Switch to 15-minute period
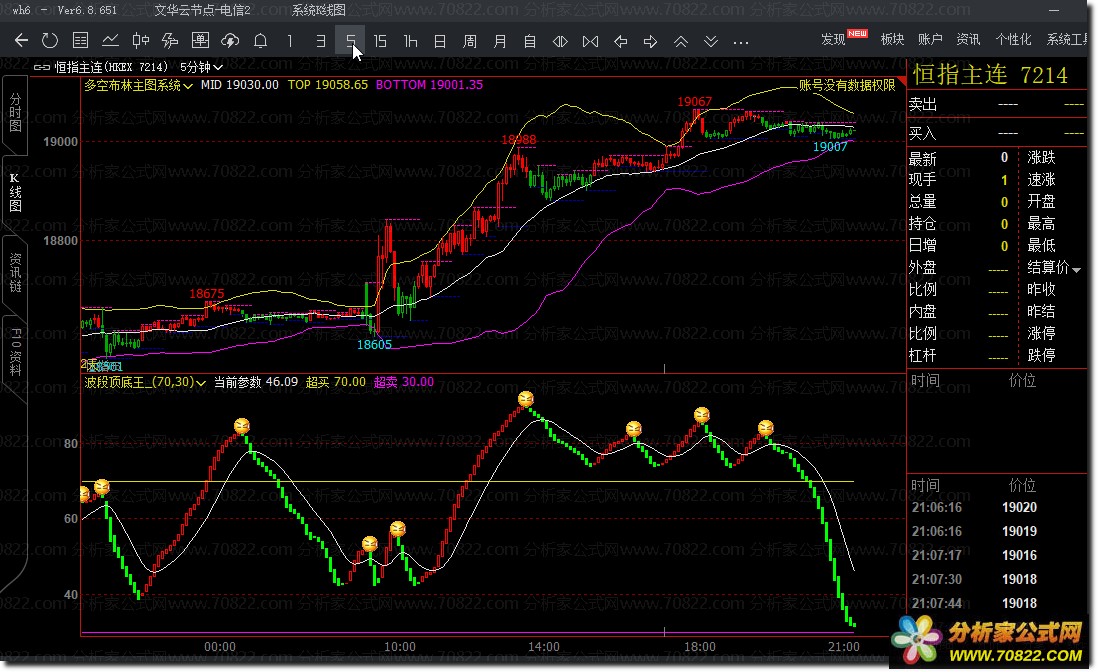This screenshot has height=672, width=1099. [381, 41]
